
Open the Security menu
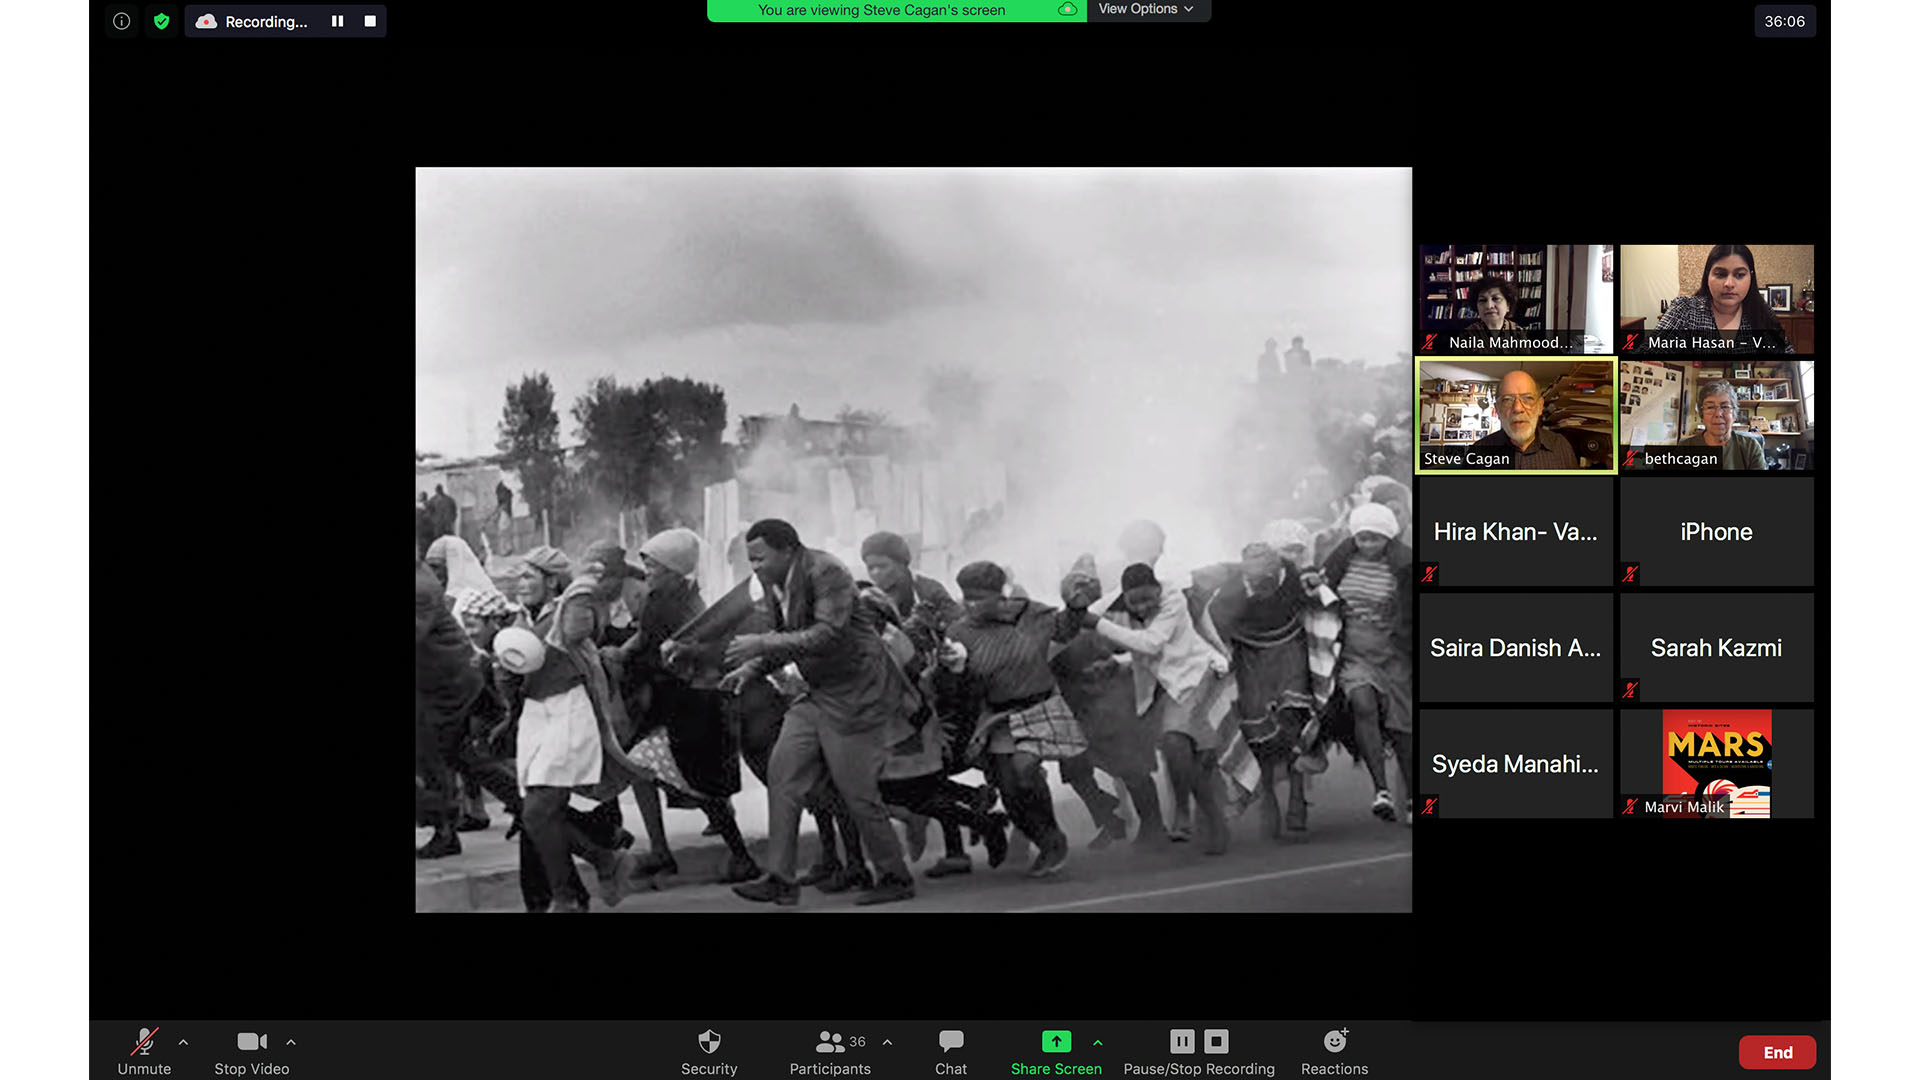tap(709, 1051)
